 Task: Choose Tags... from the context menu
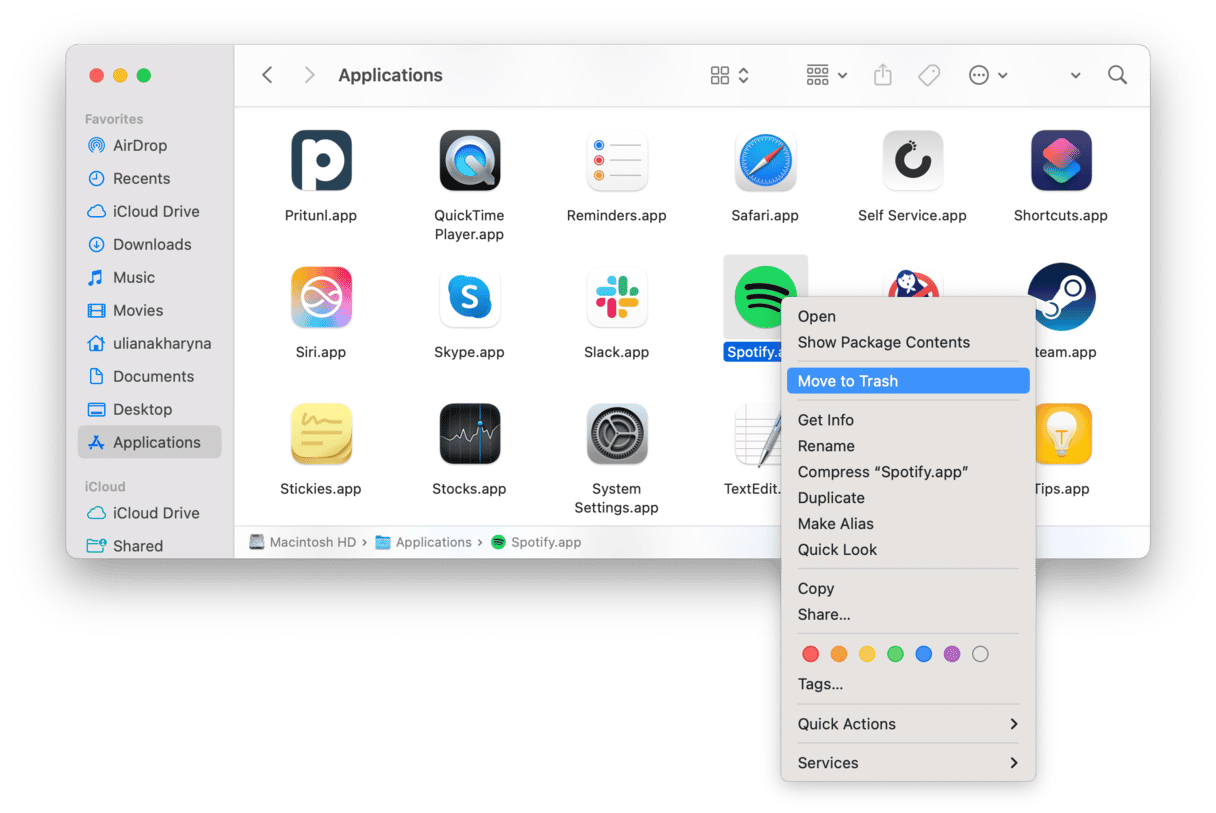[x=908, y=684]
